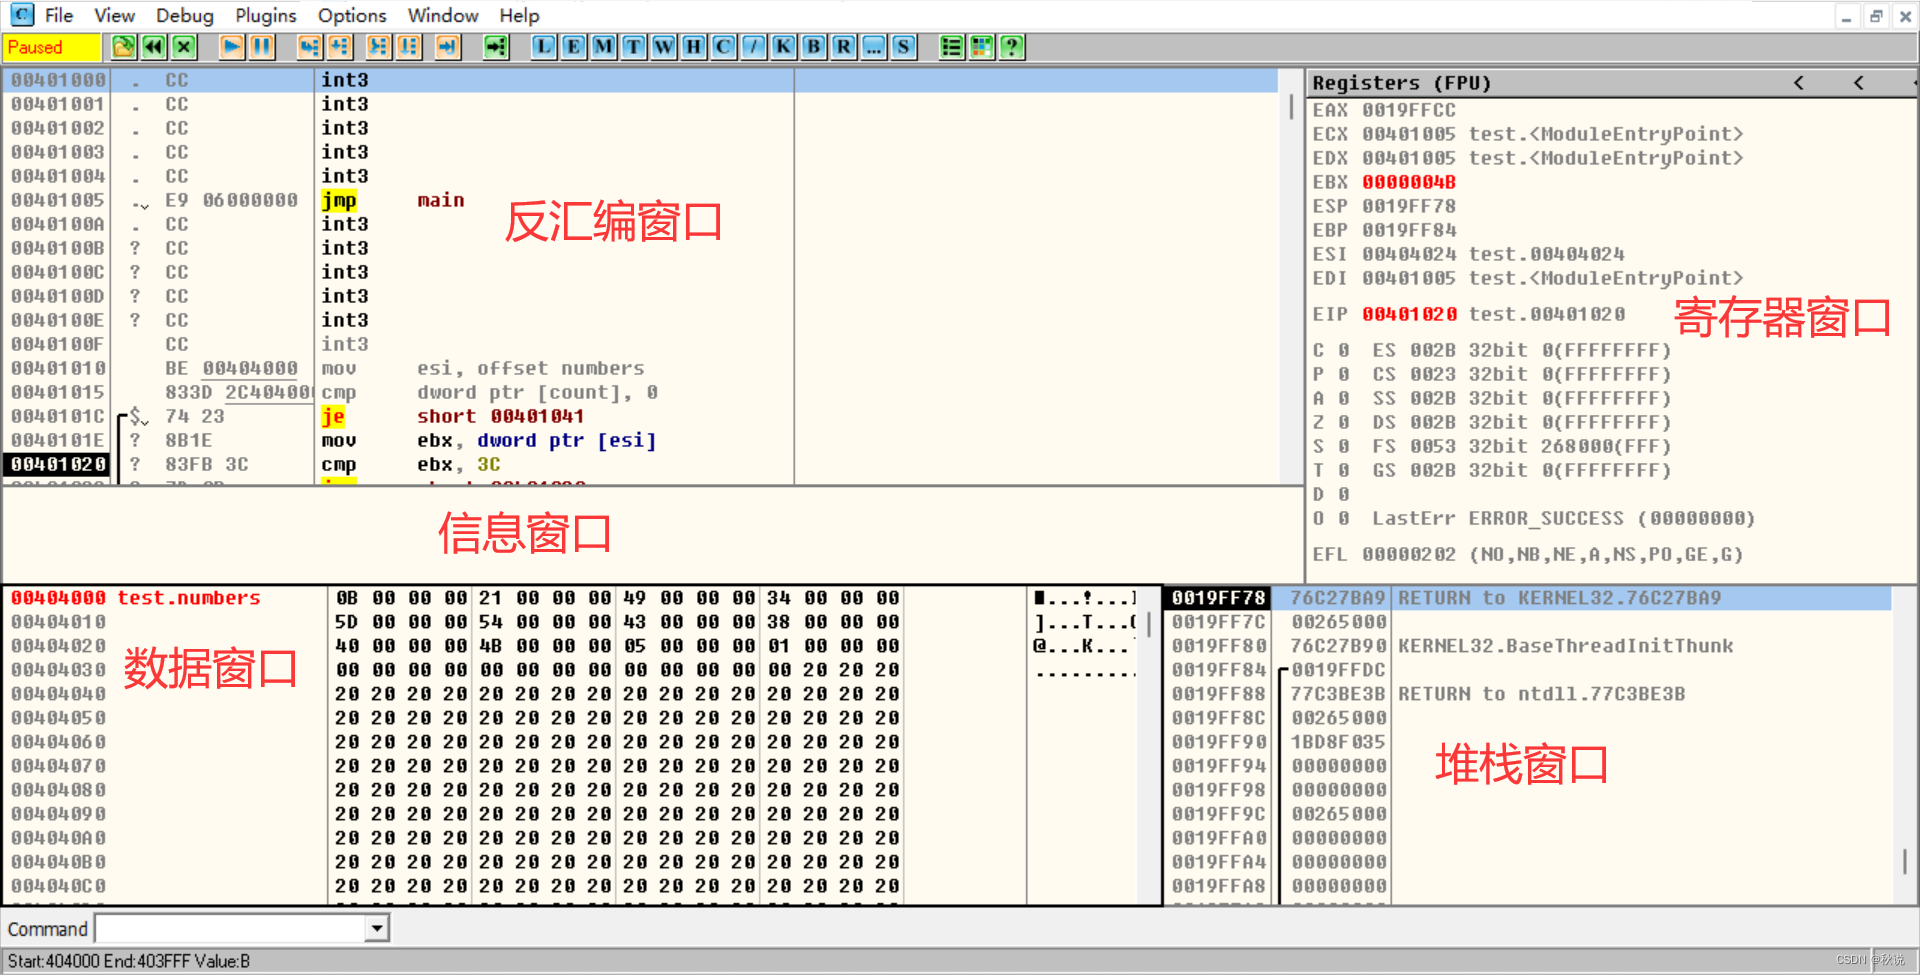Open the Help menu
Screen dimensions: 1920x975
click(519, 15)
